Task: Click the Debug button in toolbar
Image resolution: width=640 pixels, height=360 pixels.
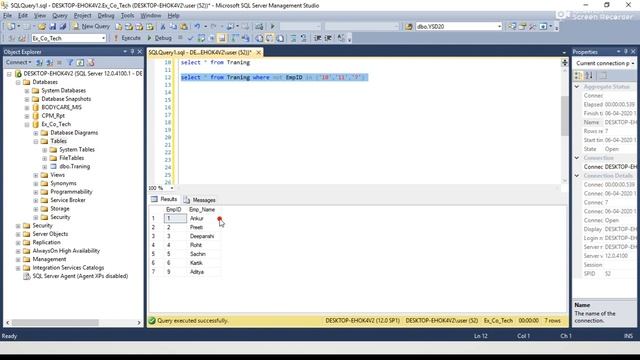Action: point(159,38)
